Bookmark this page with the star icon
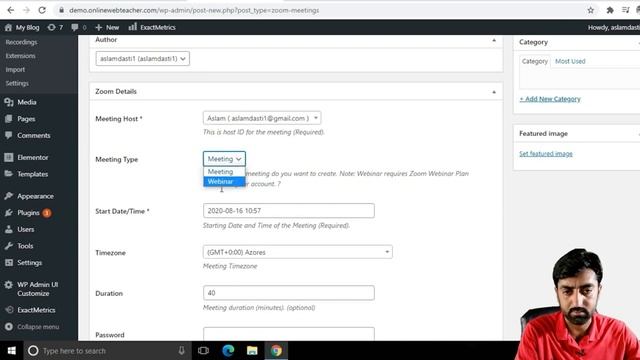The image size is (640, 360). pyautogui.click(x=591, y=10)
